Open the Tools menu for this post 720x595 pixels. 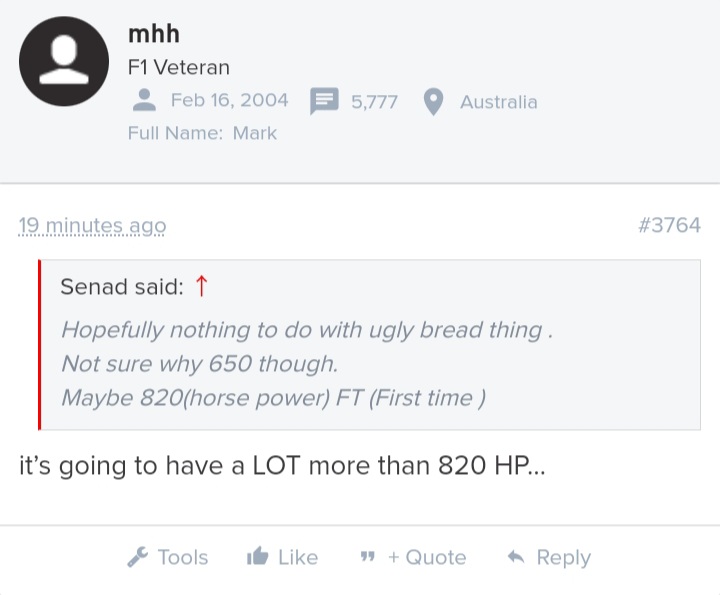(168, 557)
